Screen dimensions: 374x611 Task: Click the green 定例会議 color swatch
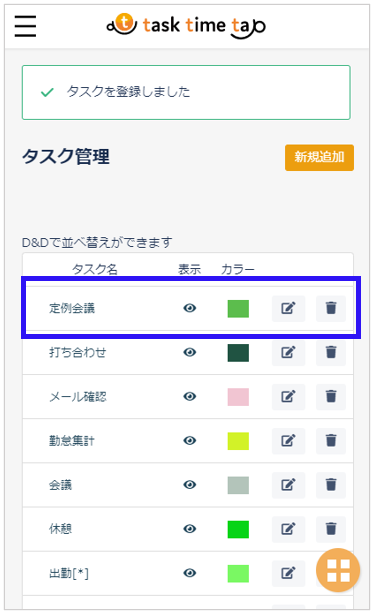(x=238, y=309)
